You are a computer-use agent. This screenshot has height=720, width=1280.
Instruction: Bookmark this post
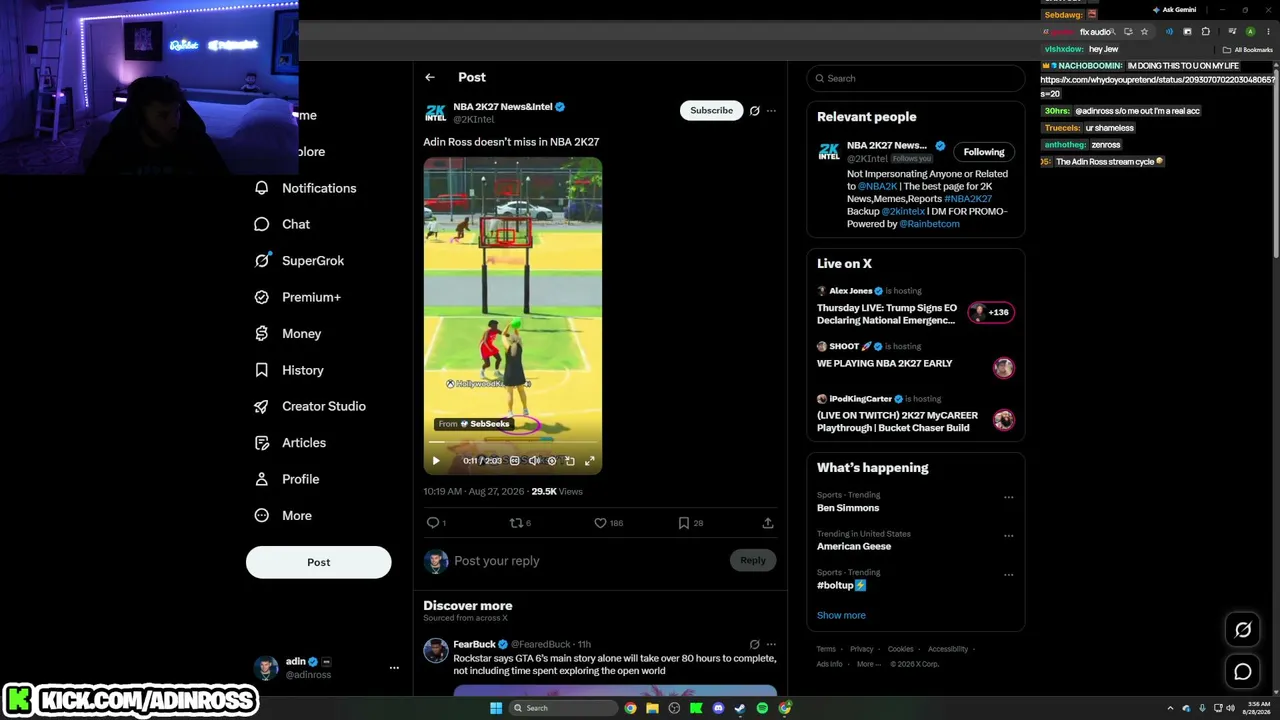pyautogui.click(x=684, y=522)
